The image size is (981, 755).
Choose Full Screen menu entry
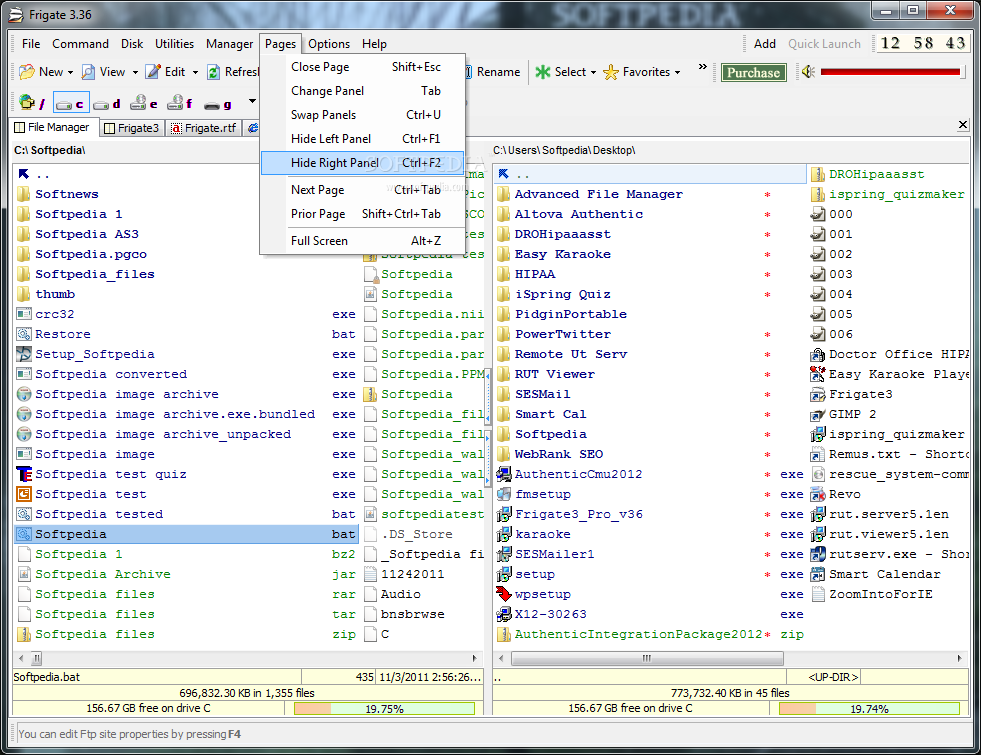362,241
